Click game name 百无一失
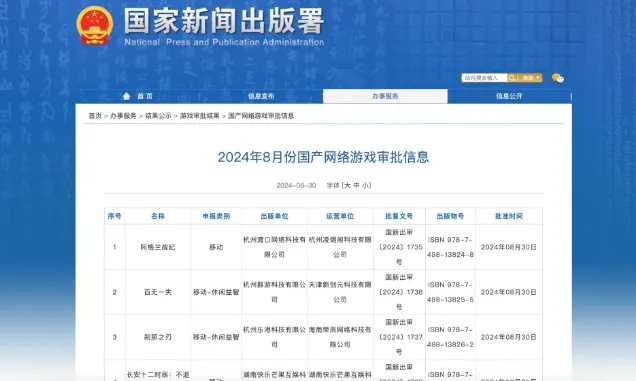636x381 pixels. pos(158,292)
